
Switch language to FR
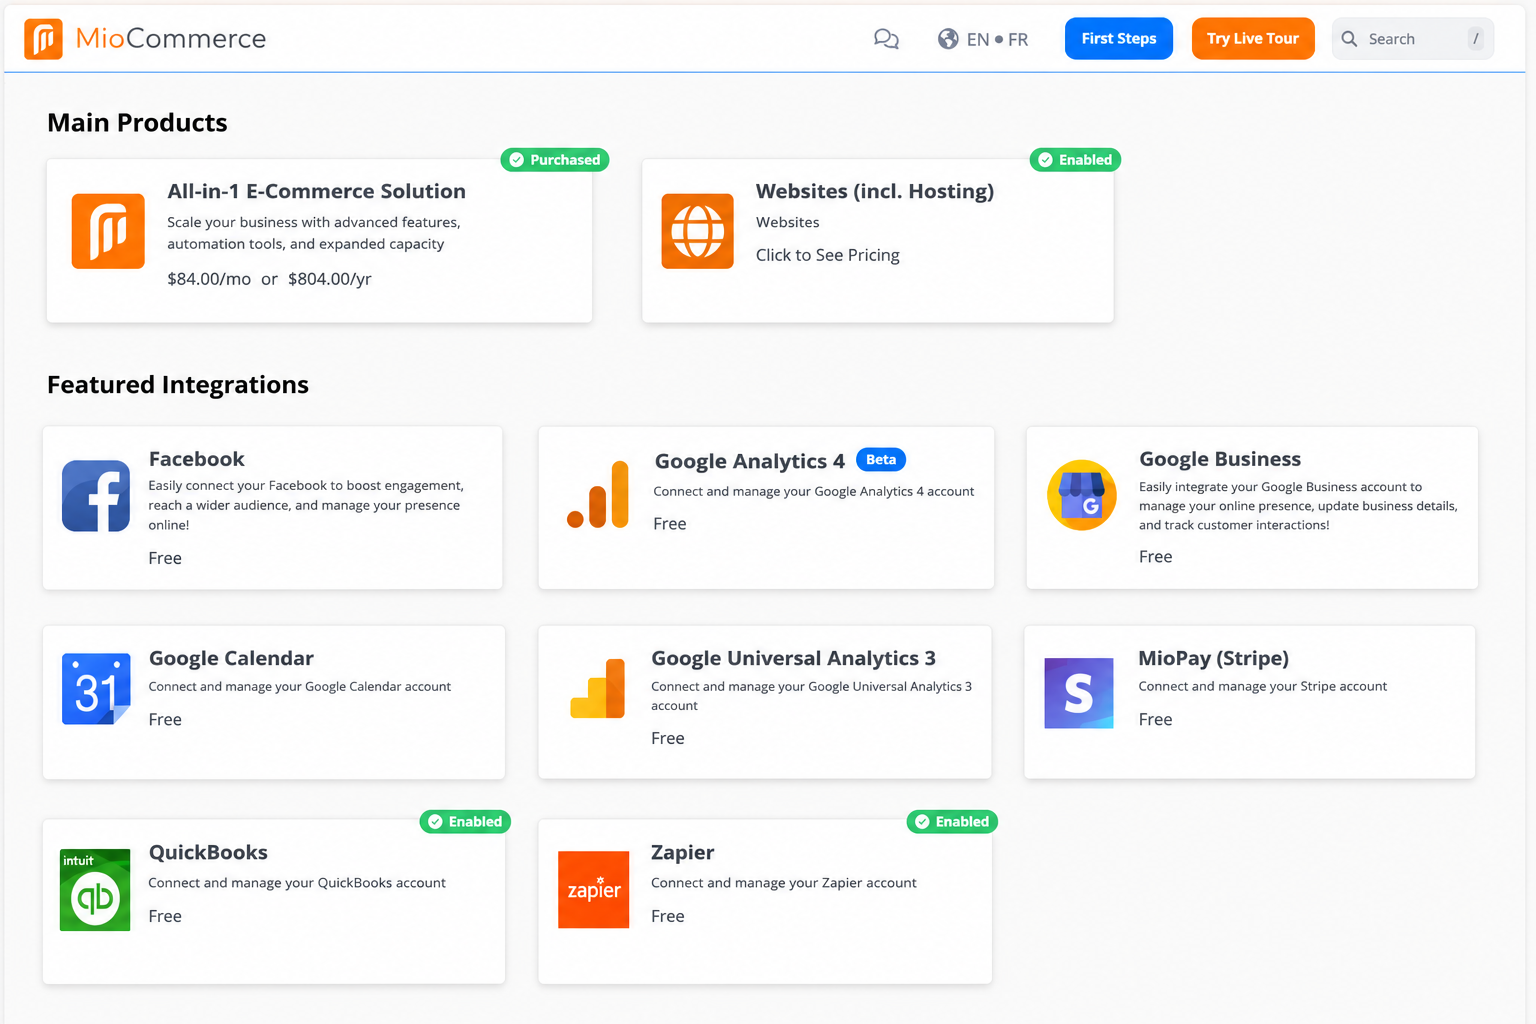click(1018, 40)
